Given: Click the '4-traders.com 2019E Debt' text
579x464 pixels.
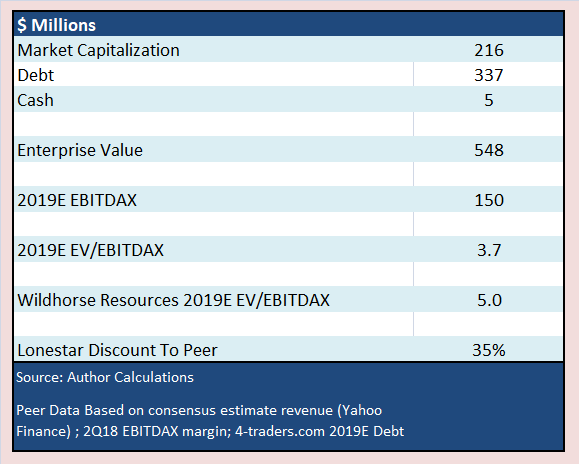Looking at the screenshot, I should (x=319, y=431).
